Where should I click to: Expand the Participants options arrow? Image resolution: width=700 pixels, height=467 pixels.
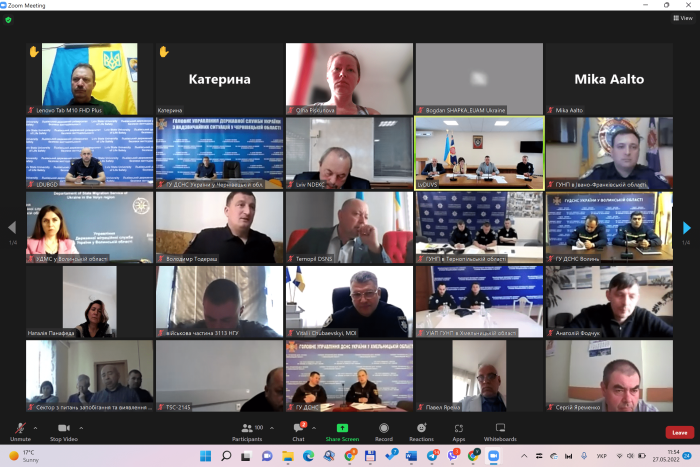click(x=273, y=427)
